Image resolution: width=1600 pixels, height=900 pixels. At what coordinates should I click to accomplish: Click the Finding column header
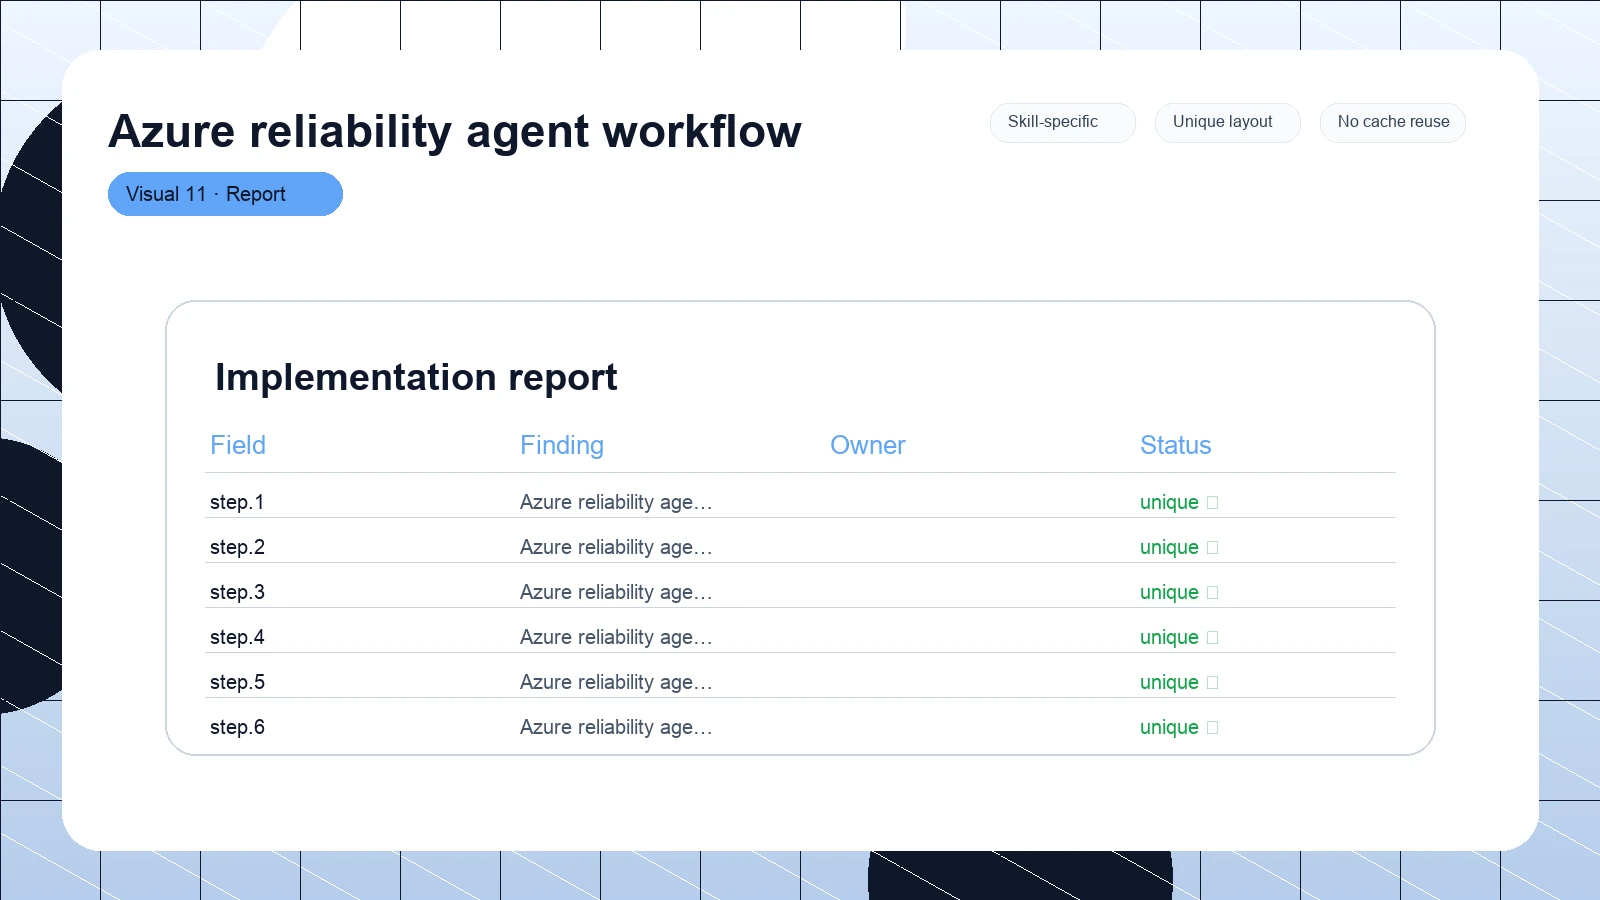point(562,445)
